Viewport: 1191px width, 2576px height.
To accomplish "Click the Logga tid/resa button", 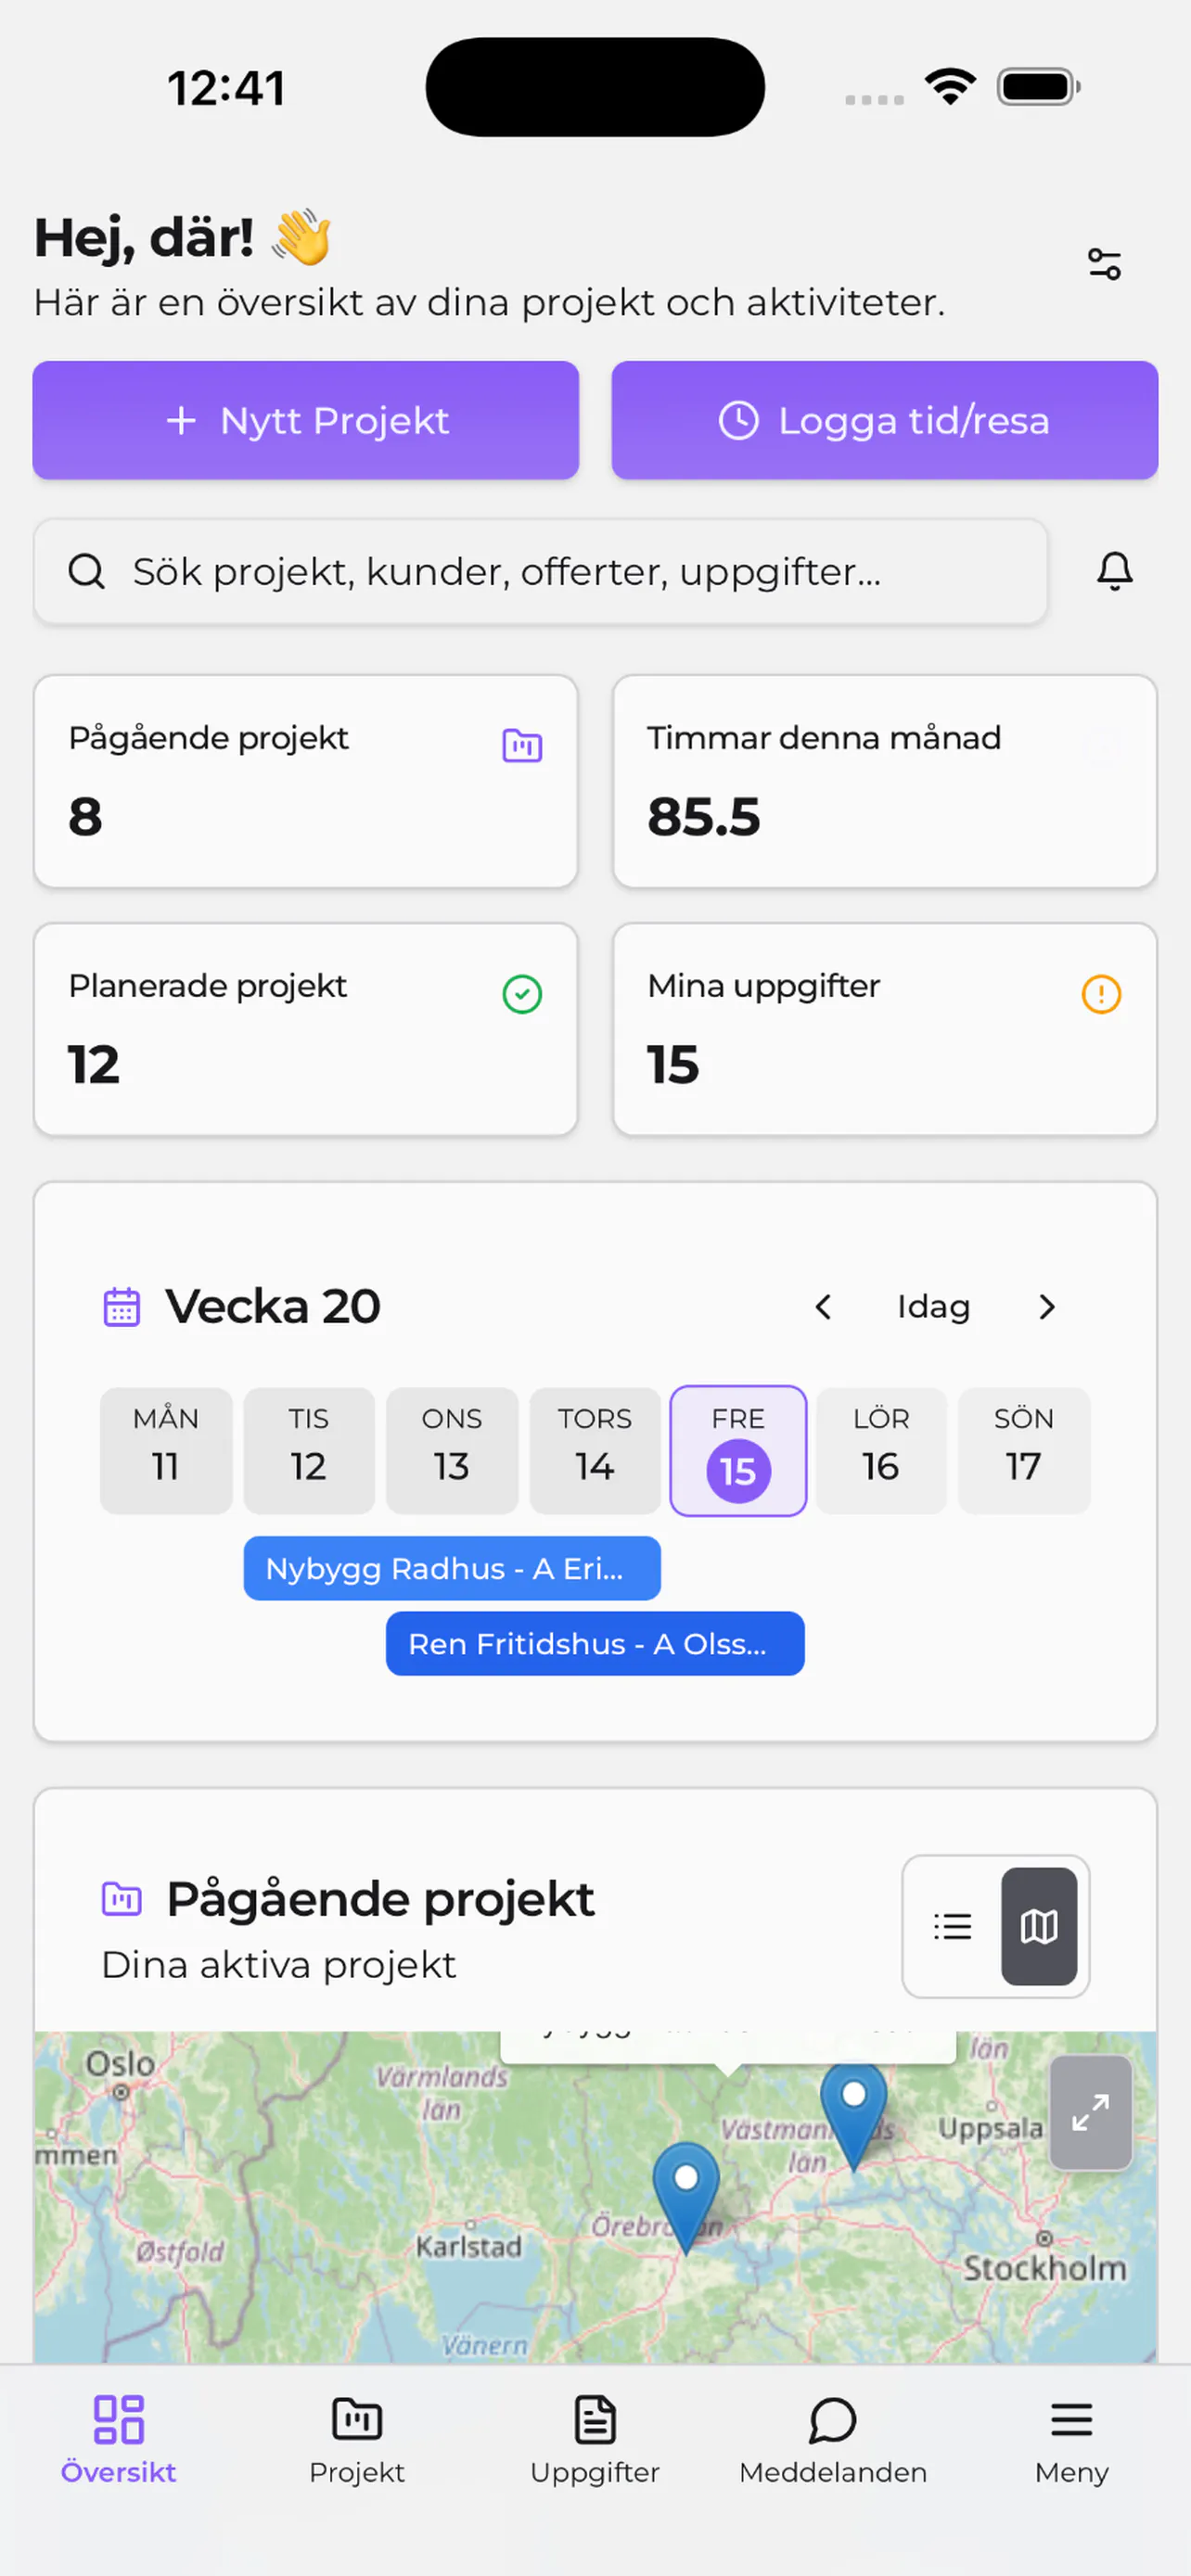I will [884, 420].
